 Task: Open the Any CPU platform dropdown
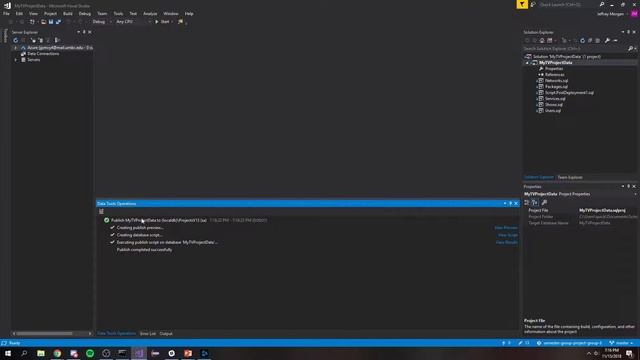pyautogui.click(x=133, y=22)
